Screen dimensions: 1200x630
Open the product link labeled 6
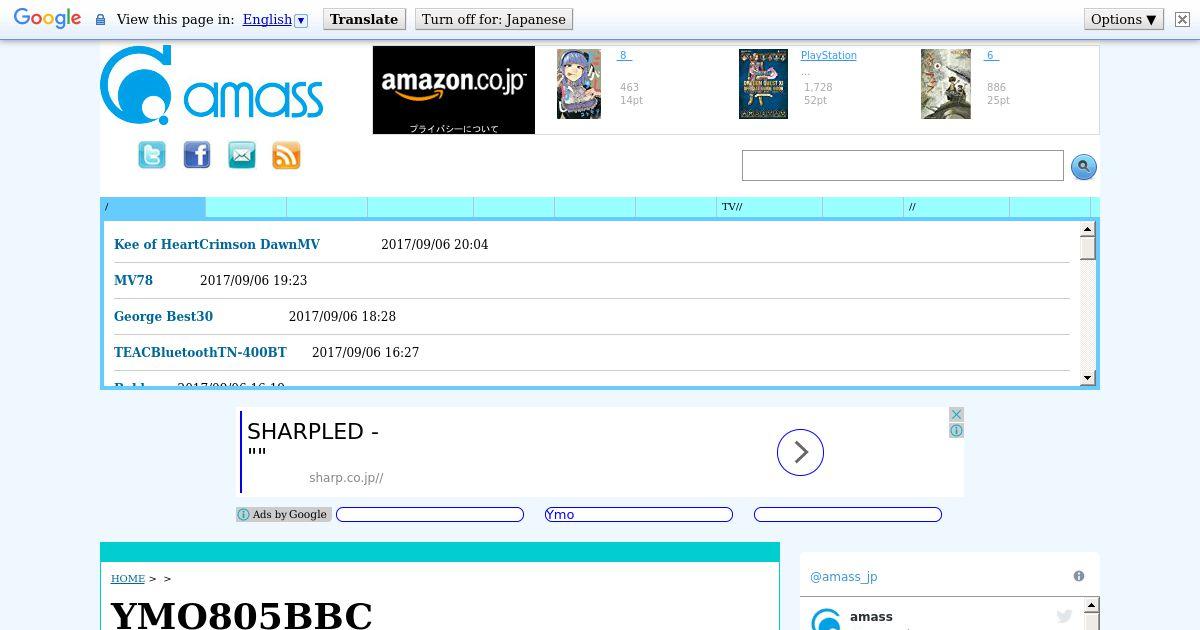tap(992, 56)
